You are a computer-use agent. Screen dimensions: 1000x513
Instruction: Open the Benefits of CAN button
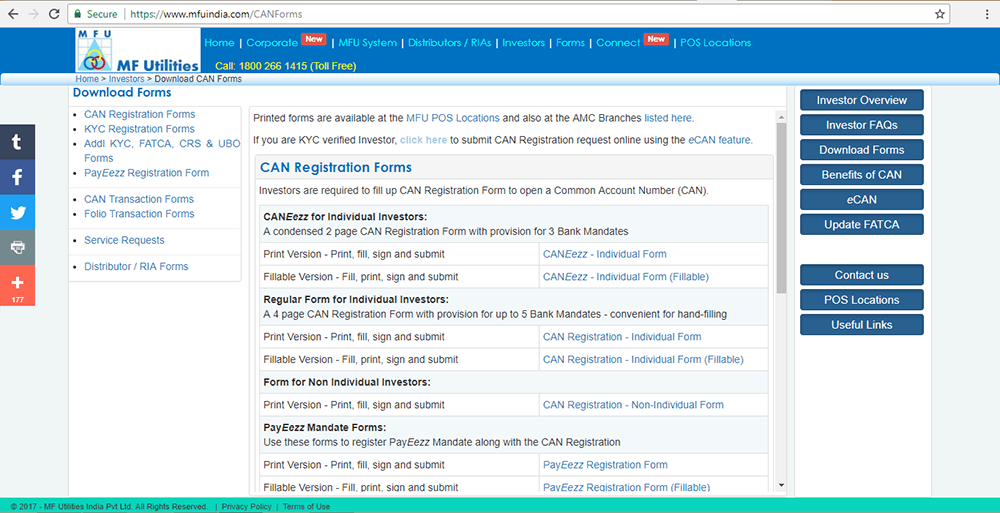[861, 175]
